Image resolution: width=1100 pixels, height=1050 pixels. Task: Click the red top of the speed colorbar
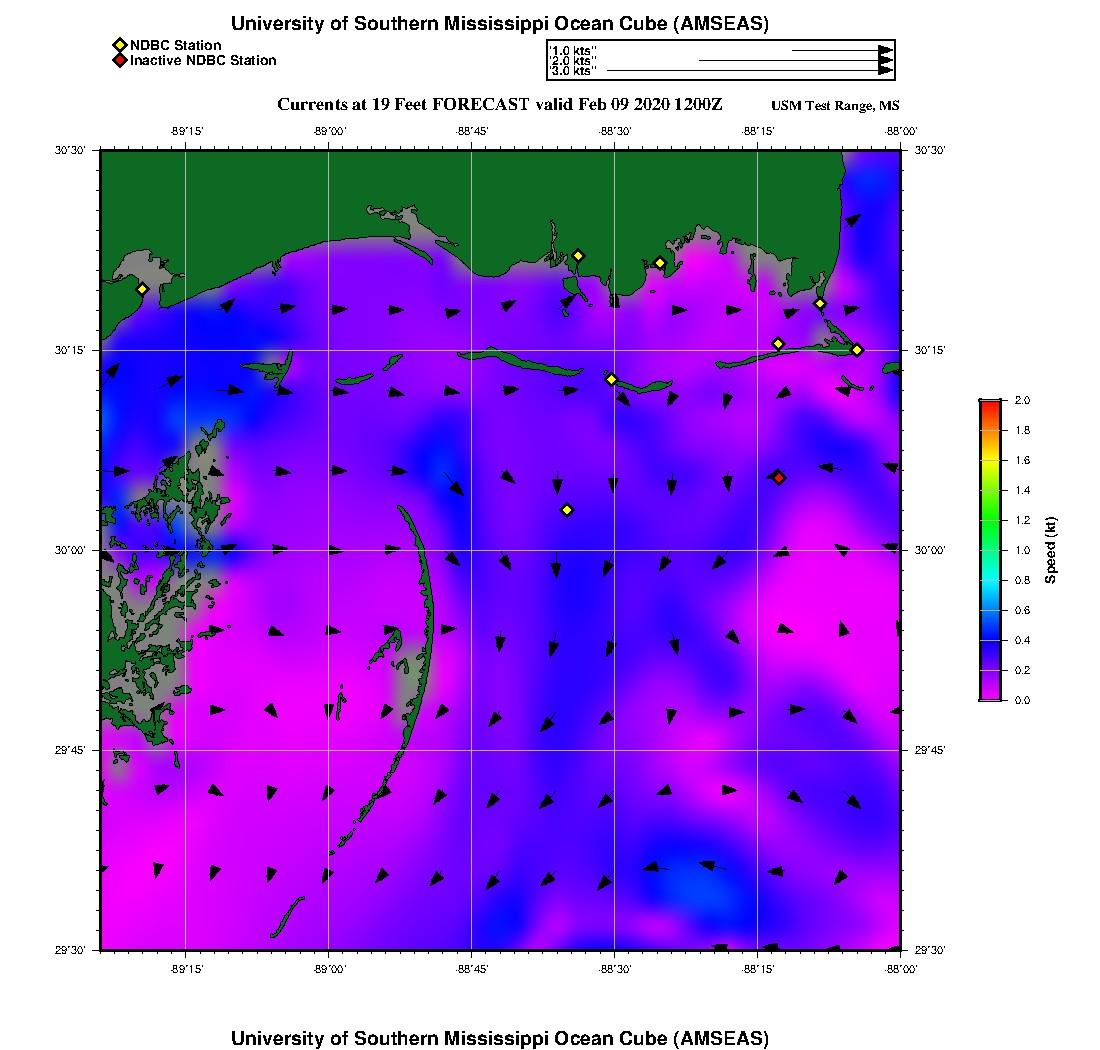pyautogui.click(x=990, y=404)
